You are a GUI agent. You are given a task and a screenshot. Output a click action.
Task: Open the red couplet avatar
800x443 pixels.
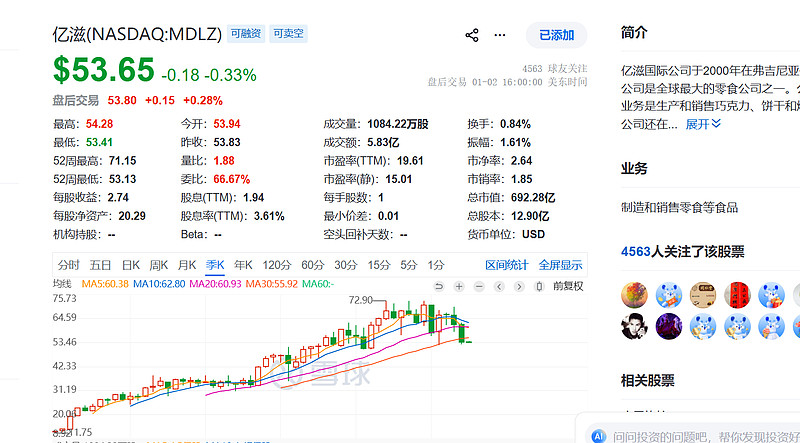(737, 295)
